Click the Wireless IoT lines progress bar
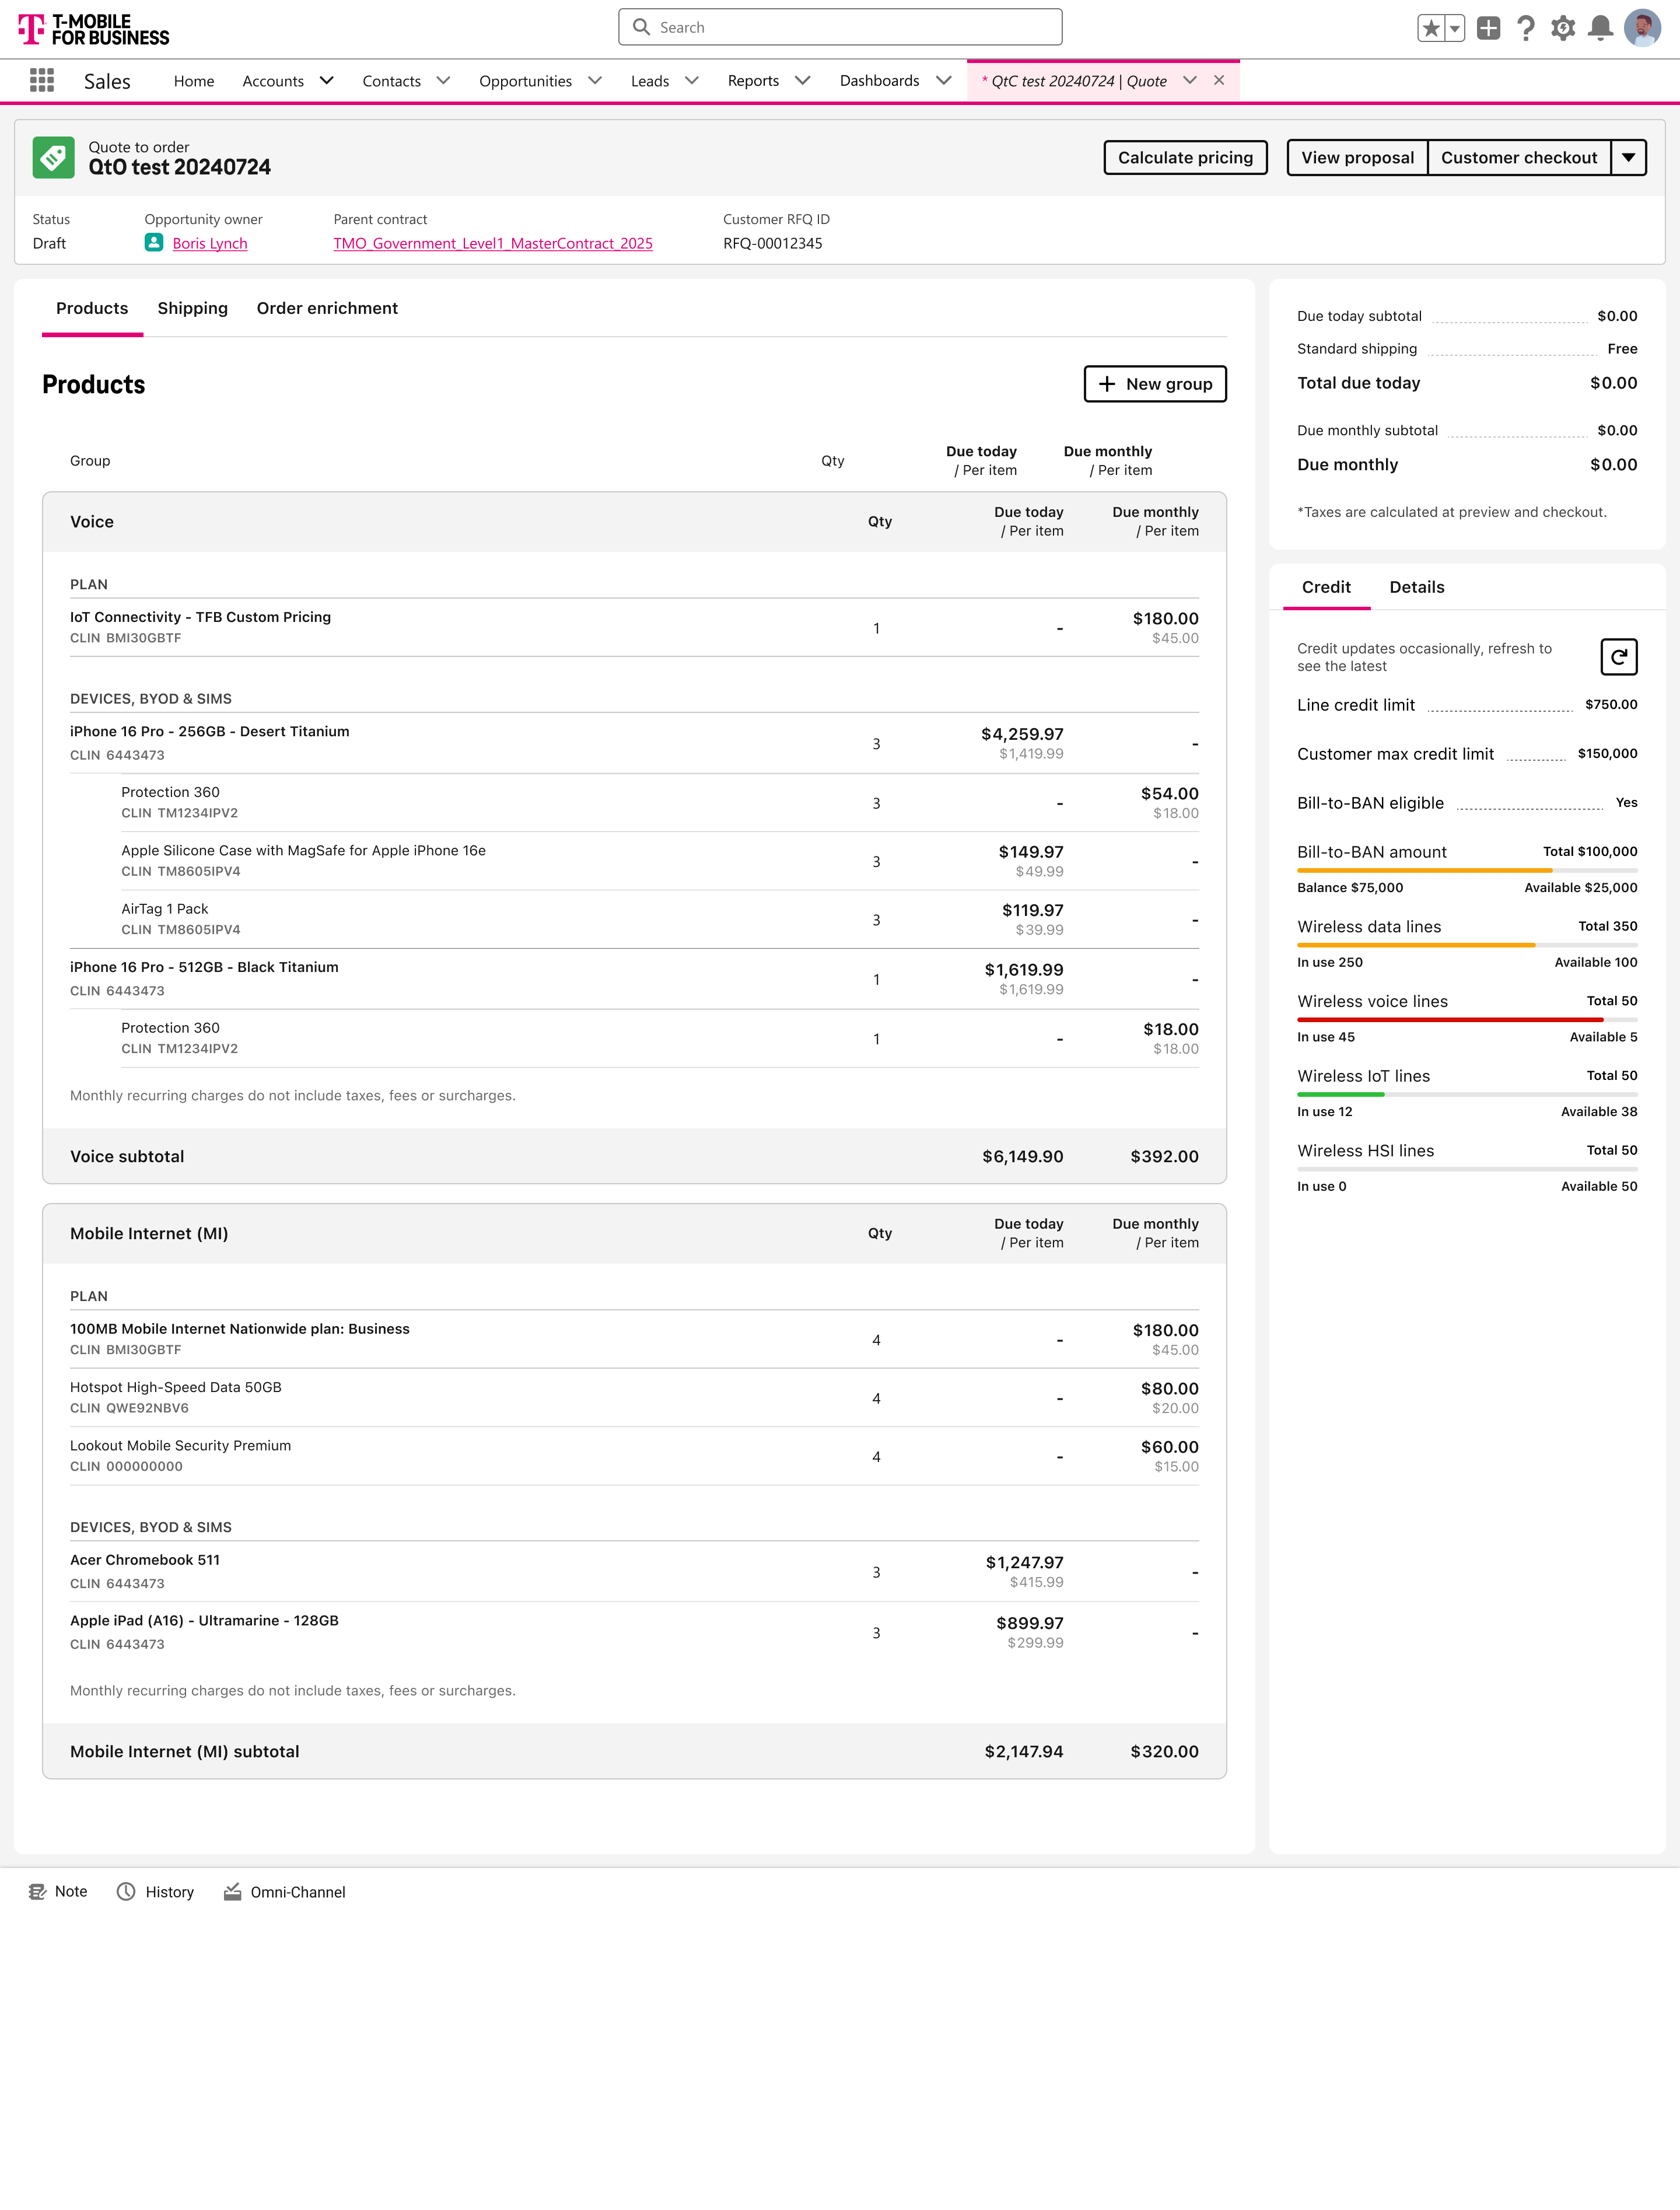This screenshot has width=1680, height=2210. tap(1467, 1095)
